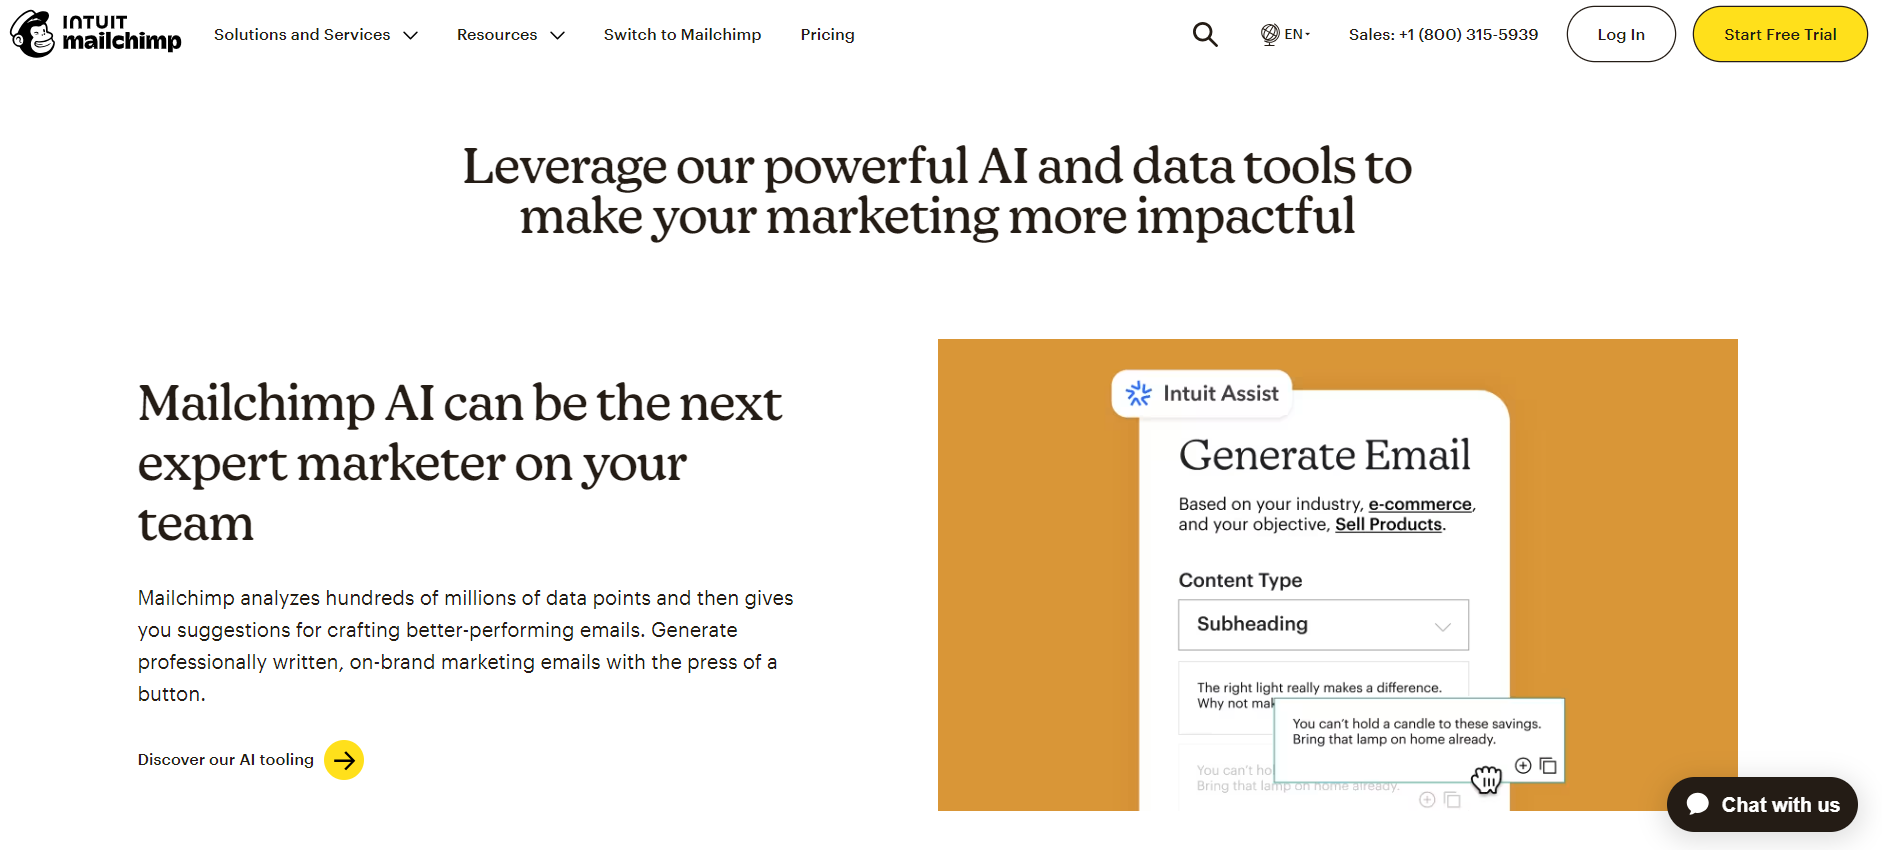Expand the Resources menu

pyautogui.click(x=510, y=35)
